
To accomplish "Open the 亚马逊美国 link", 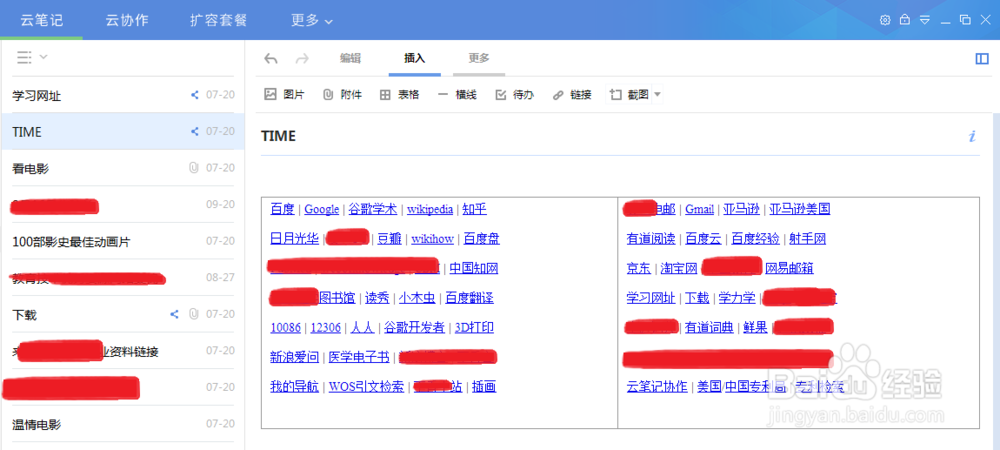I will tap(800, 208).
